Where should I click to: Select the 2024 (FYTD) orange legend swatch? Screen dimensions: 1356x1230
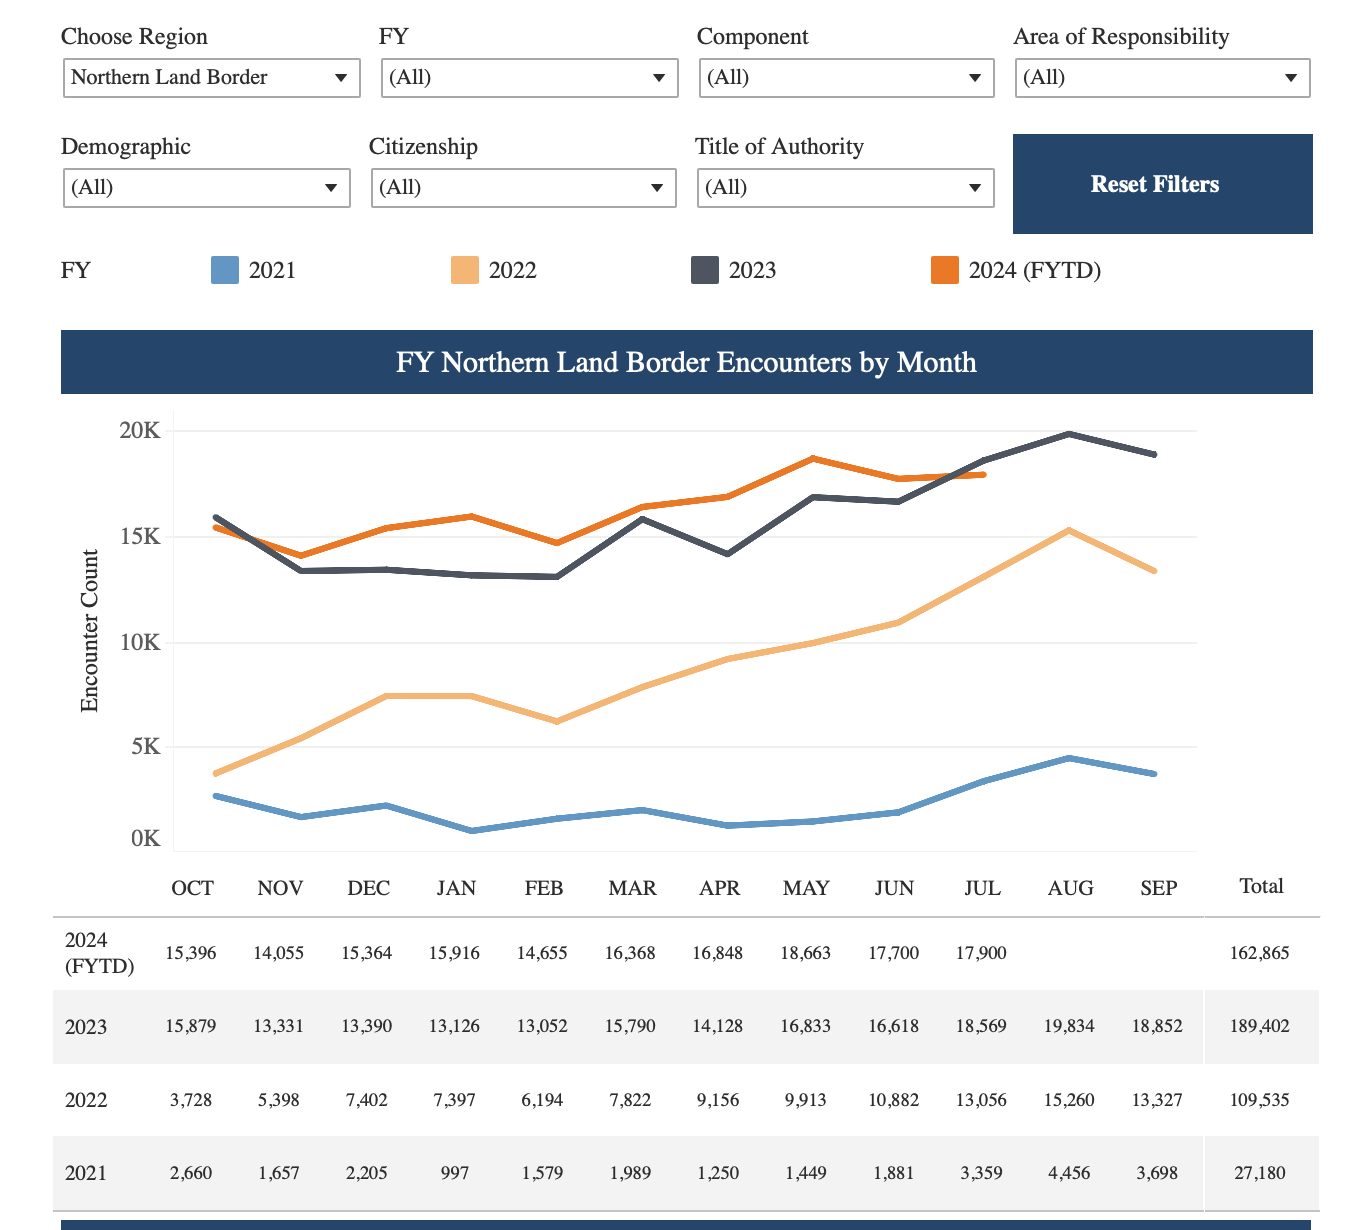945,270
